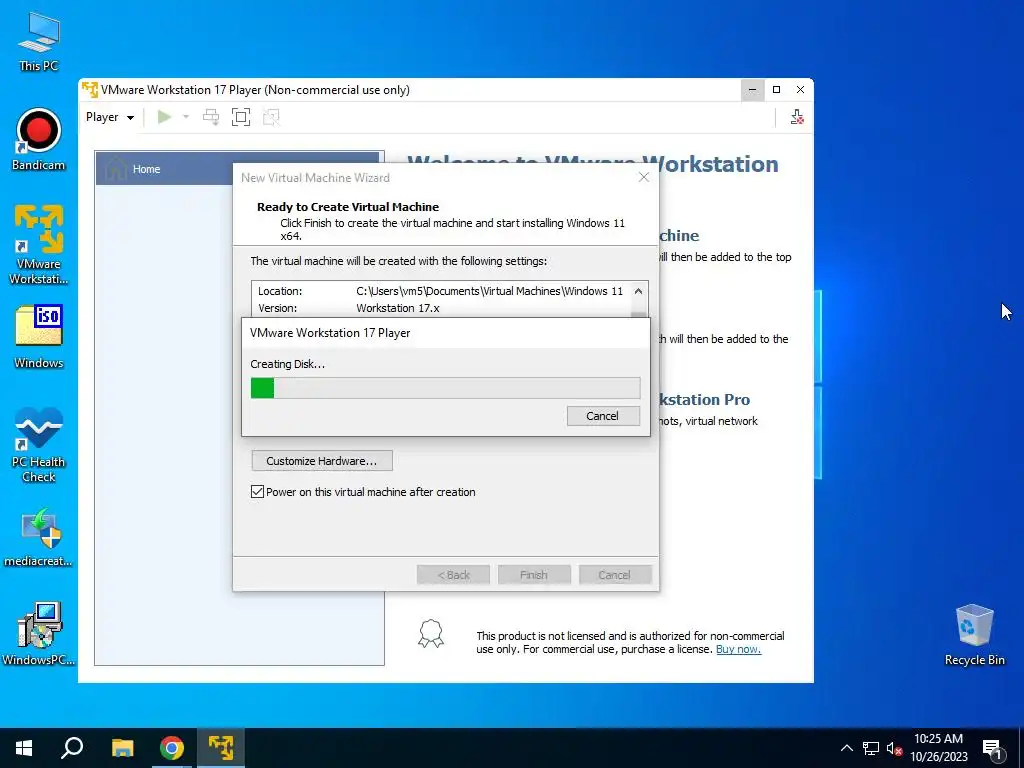This screenshot has width=1024, height=768.
Task: Click Cancel in New Virtual Machine Wizard
Action: point(615,575)
